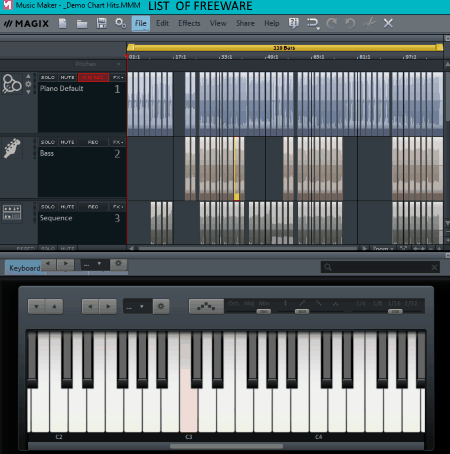Solo the Bass track
This screenshot has height=454, width=450.
point(48,142)
